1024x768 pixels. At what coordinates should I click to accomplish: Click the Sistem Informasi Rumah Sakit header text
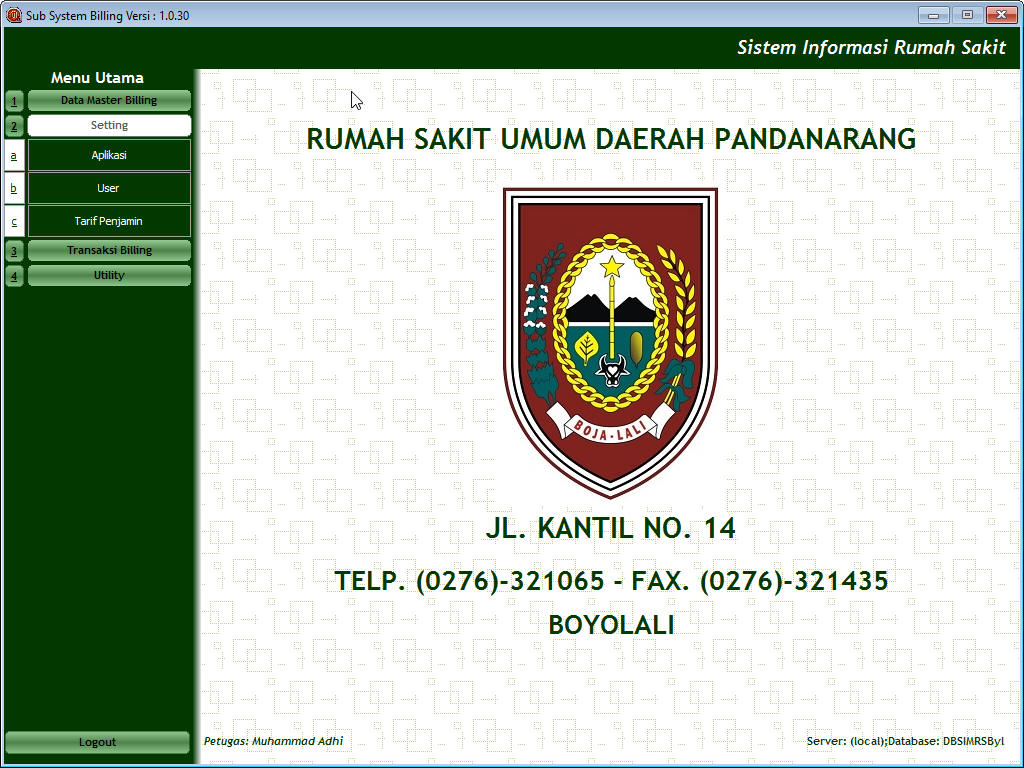pyautogui.click(x=871, y=48)
